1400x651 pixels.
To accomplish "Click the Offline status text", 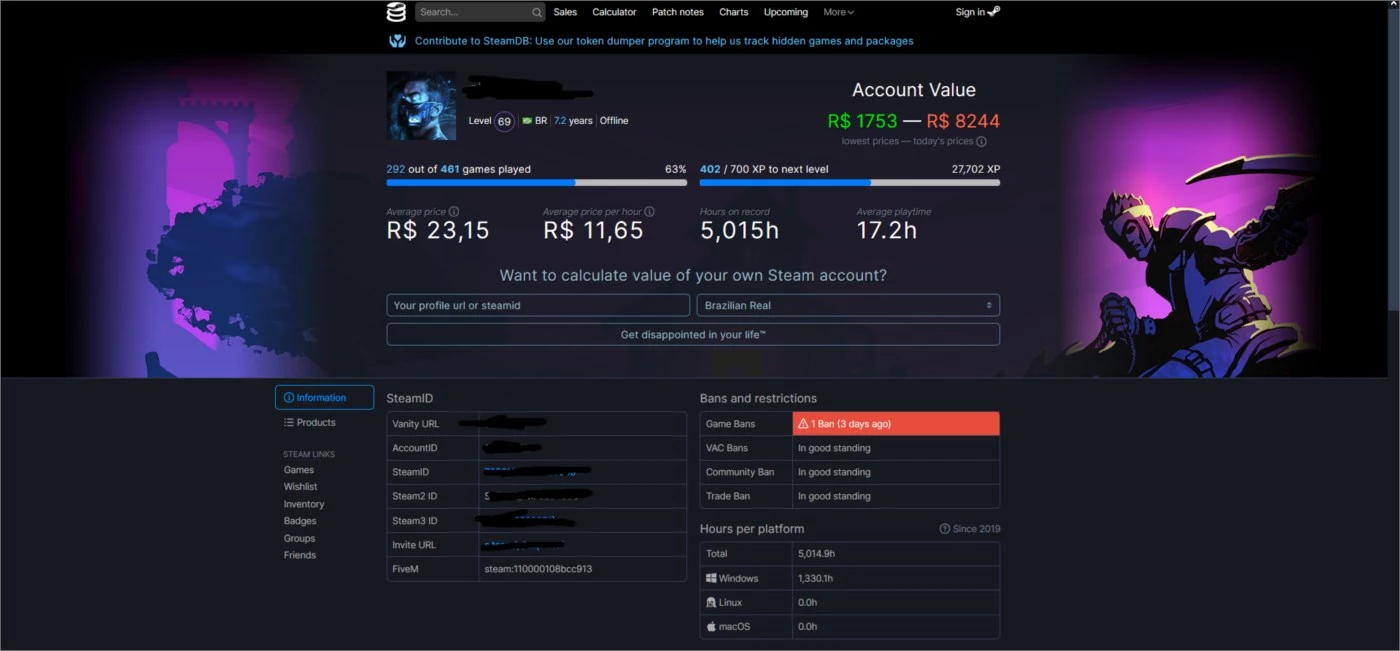I will [x=614, y=121].
